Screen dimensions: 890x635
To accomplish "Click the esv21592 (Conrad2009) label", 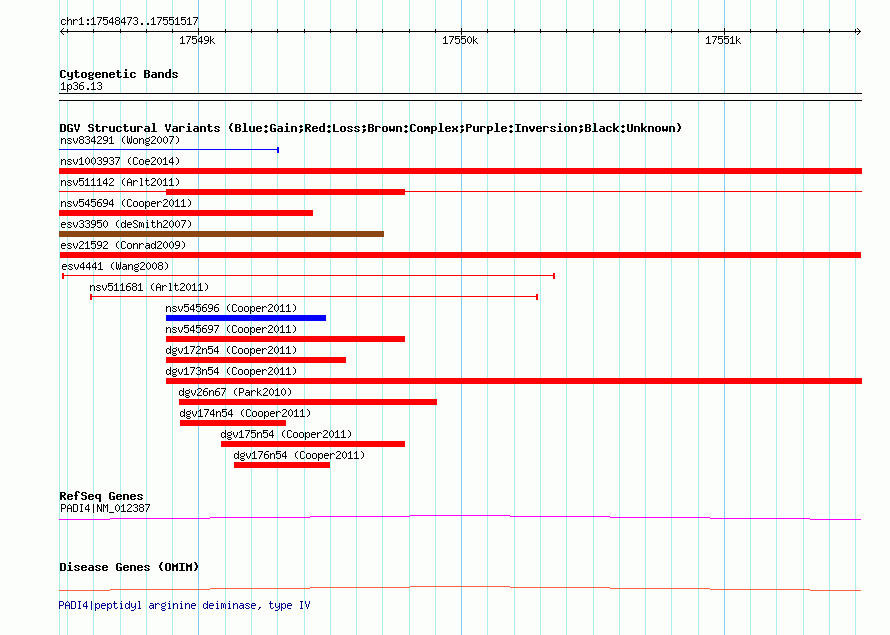I will pyautogui.click(x=123, y=245).
